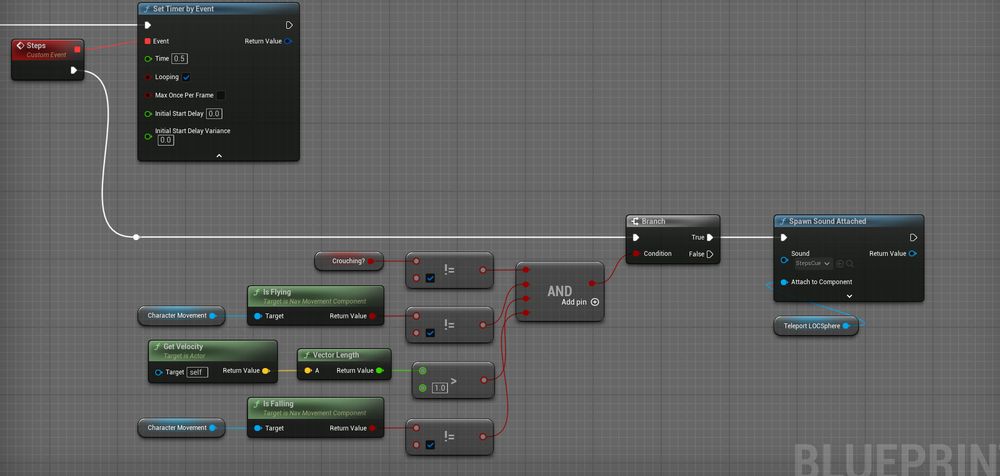Click Vector Length's A input pin
Screen dimensions: 1000x476
(308, 371)
